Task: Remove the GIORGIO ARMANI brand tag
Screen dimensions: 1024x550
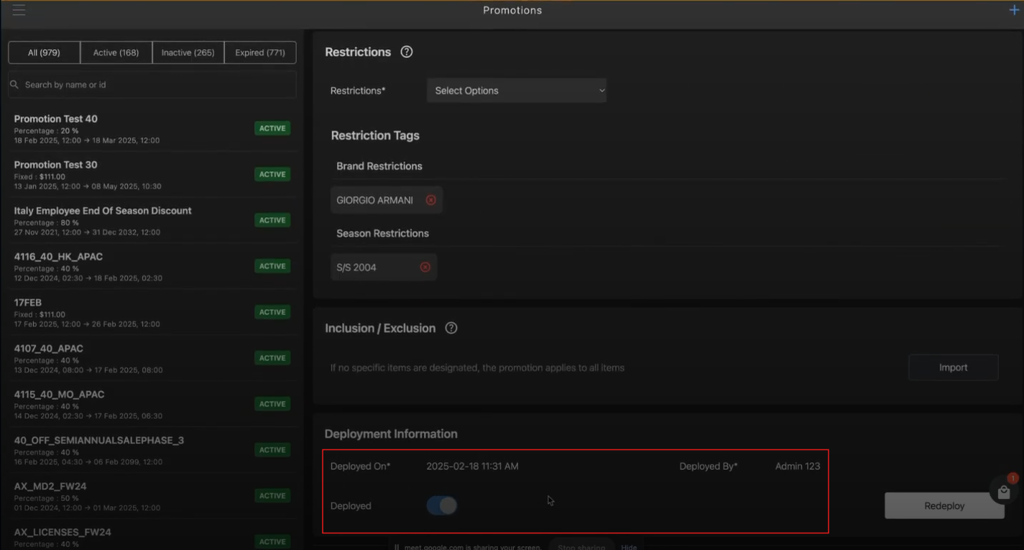Action: pyautogui.click(x=431, y=200)
